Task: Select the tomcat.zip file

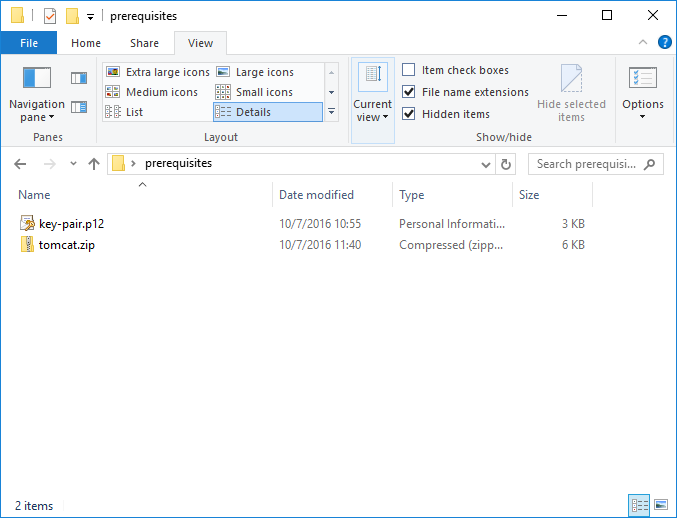Action: 67,244
